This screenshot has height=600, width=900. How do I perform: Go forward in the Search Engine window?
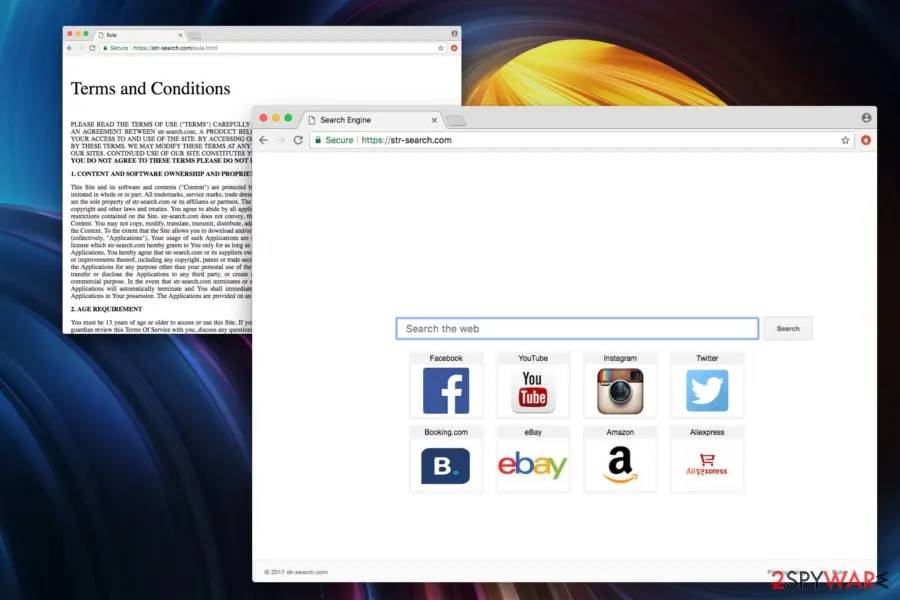tap(280, 140)
